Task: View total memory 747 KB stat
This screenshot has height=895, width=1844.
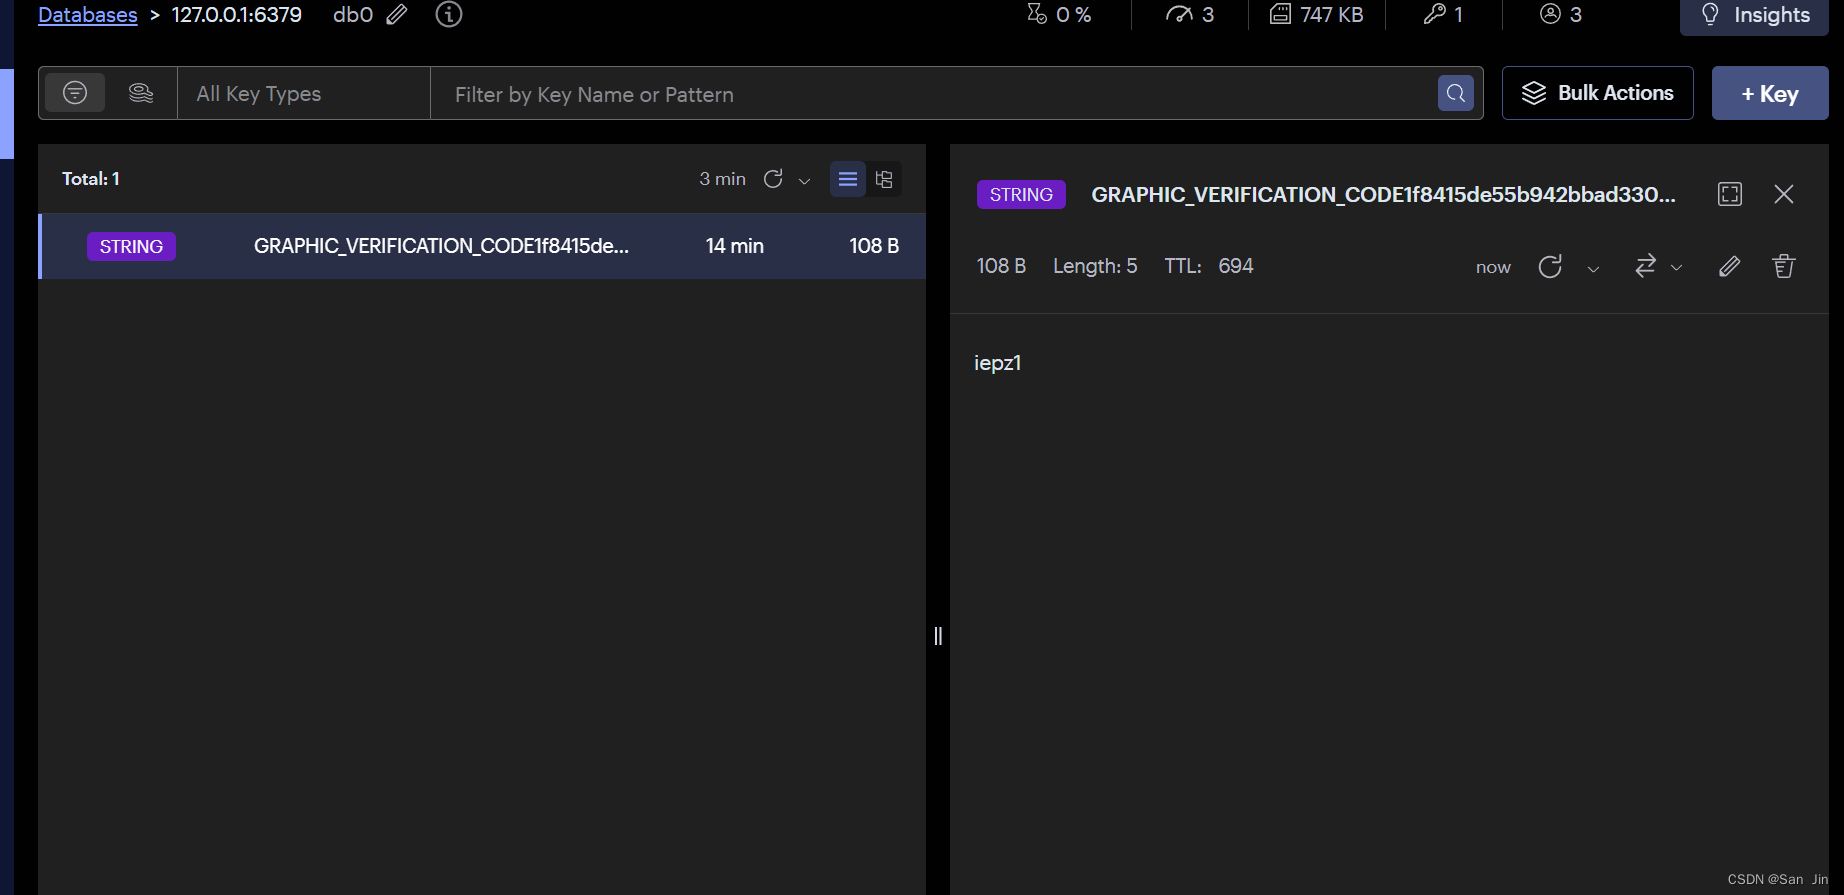Action: (1317, 14)
